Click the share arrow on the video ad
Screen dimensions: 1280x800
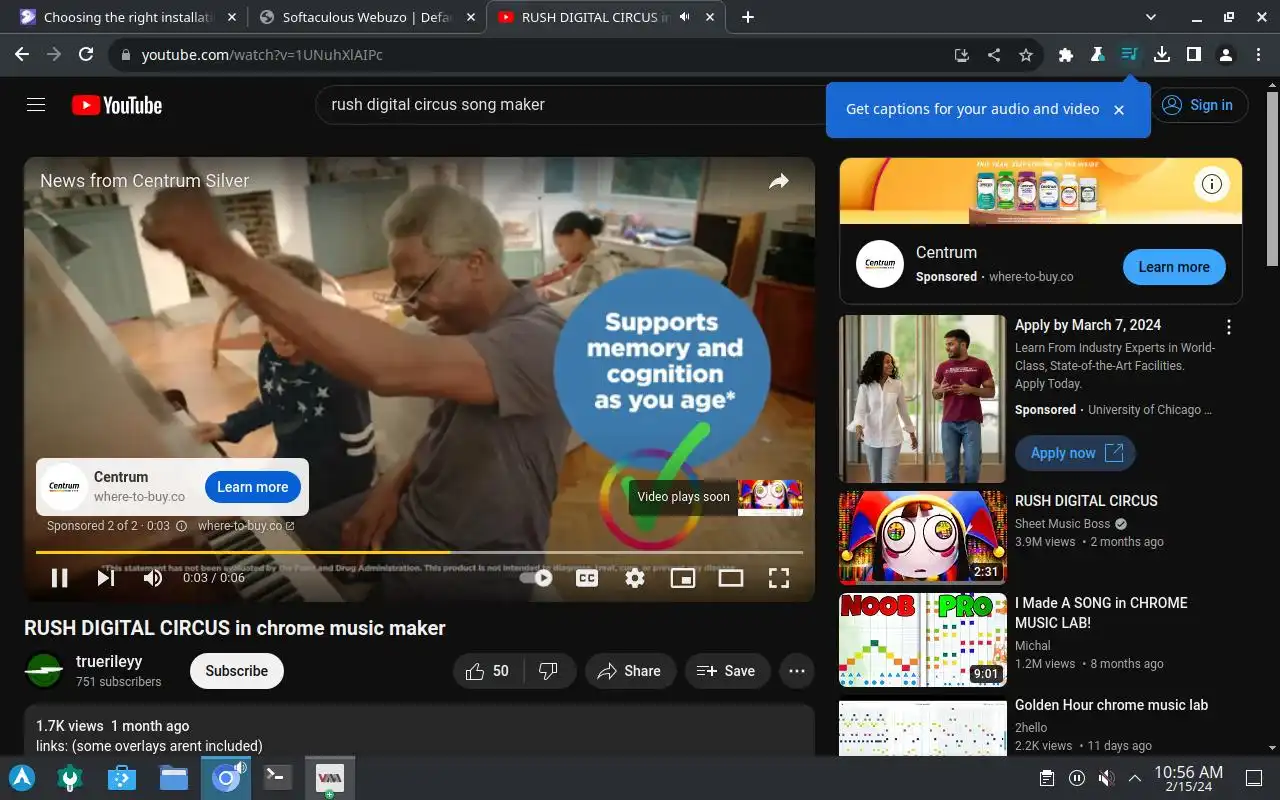point(778,181)
